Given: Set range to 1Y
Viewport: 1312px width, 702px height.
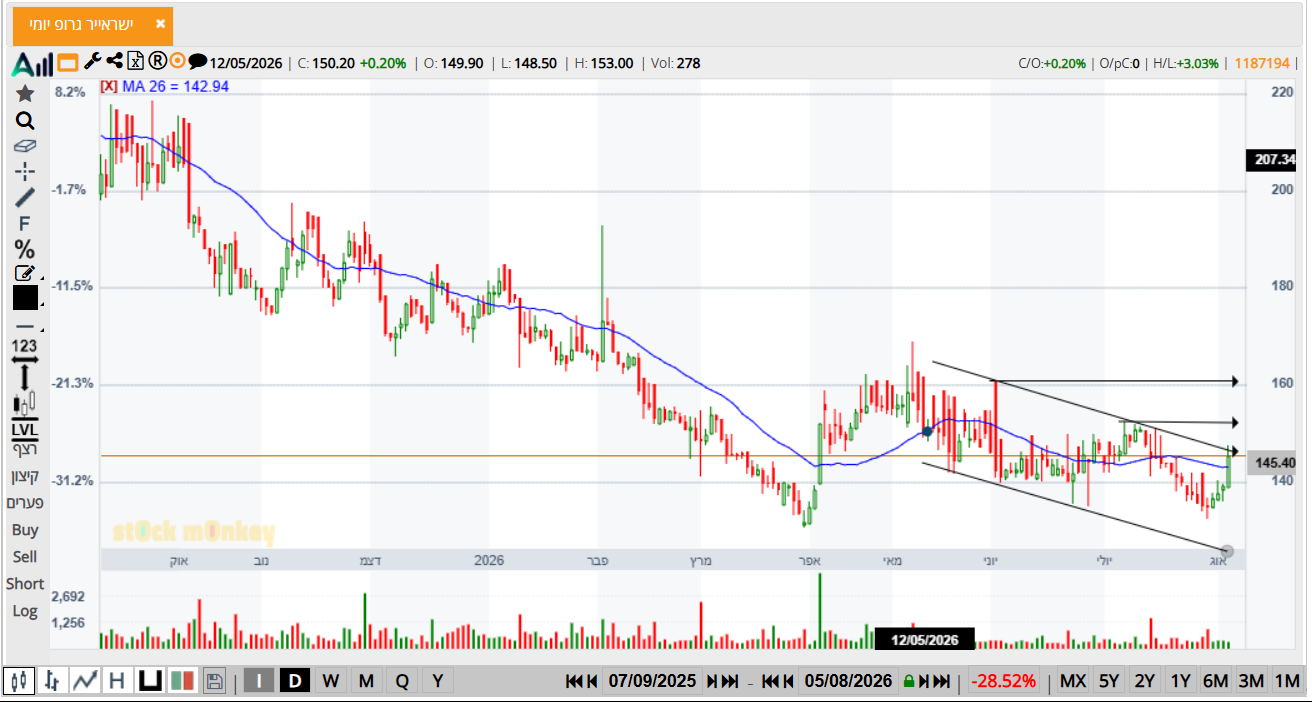Looking at the screenshot, I should point(1180,681).
